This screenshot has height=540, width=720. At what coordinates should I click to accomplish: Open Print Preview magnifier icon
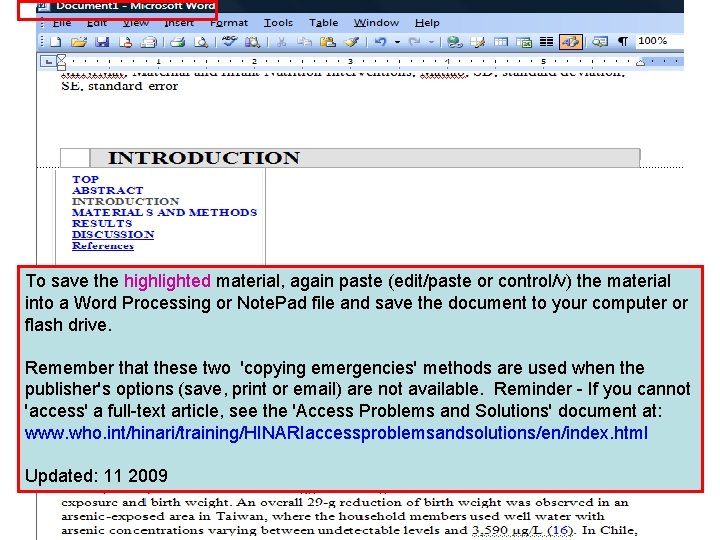[x=201, y=42]
